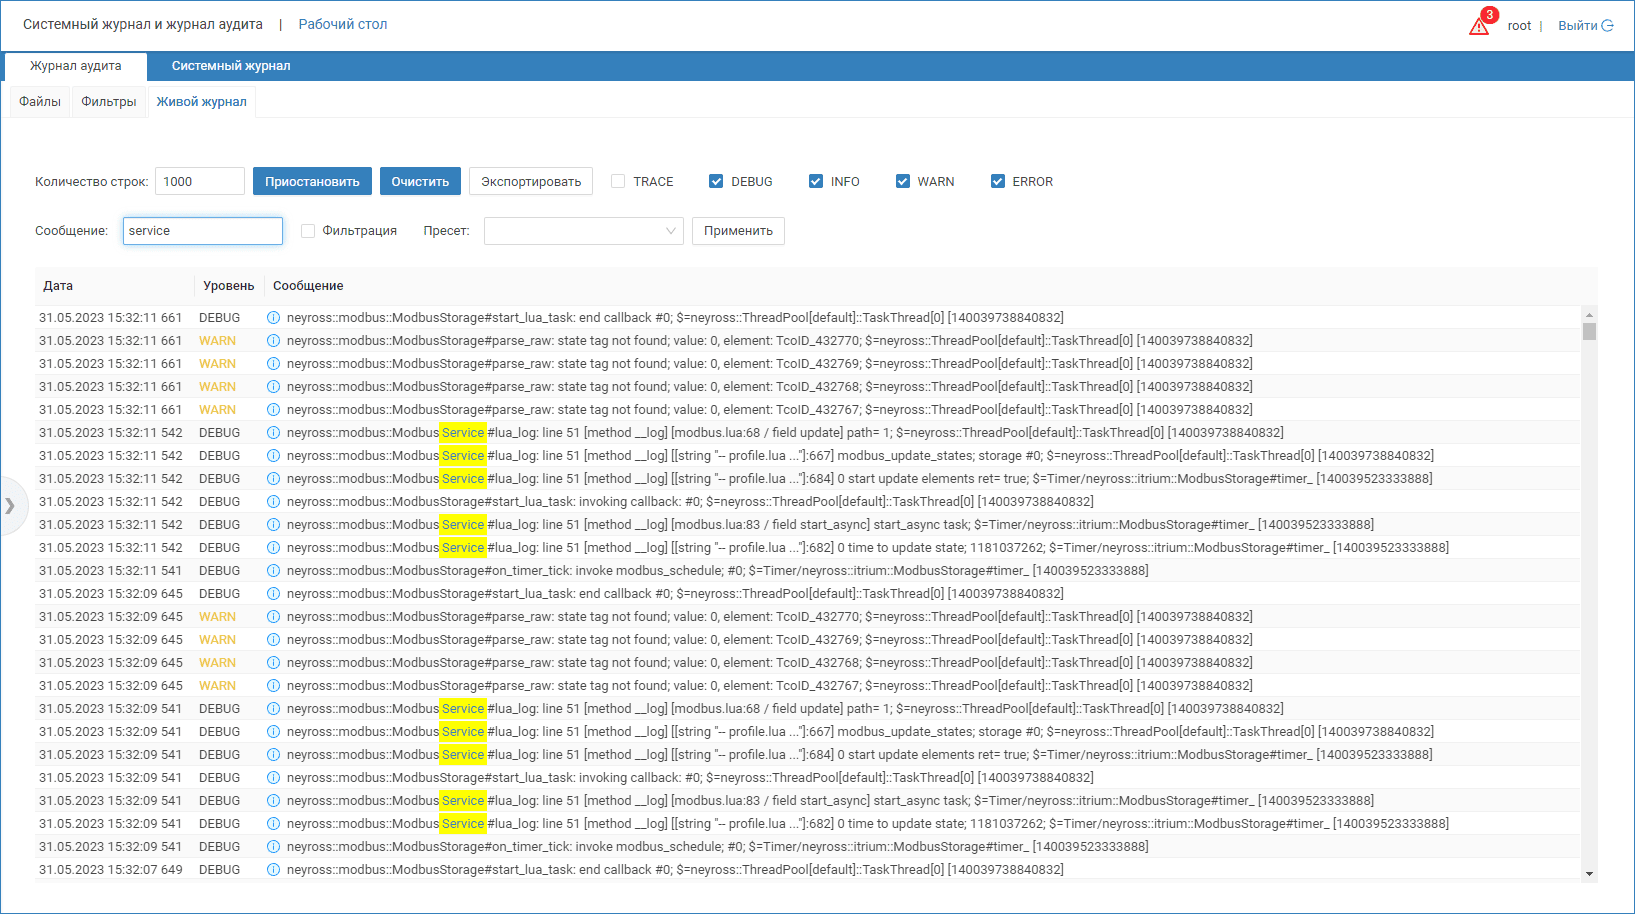Click the logout arrow icon
The image size is (1635, 914).
[x=1608, y=26]
